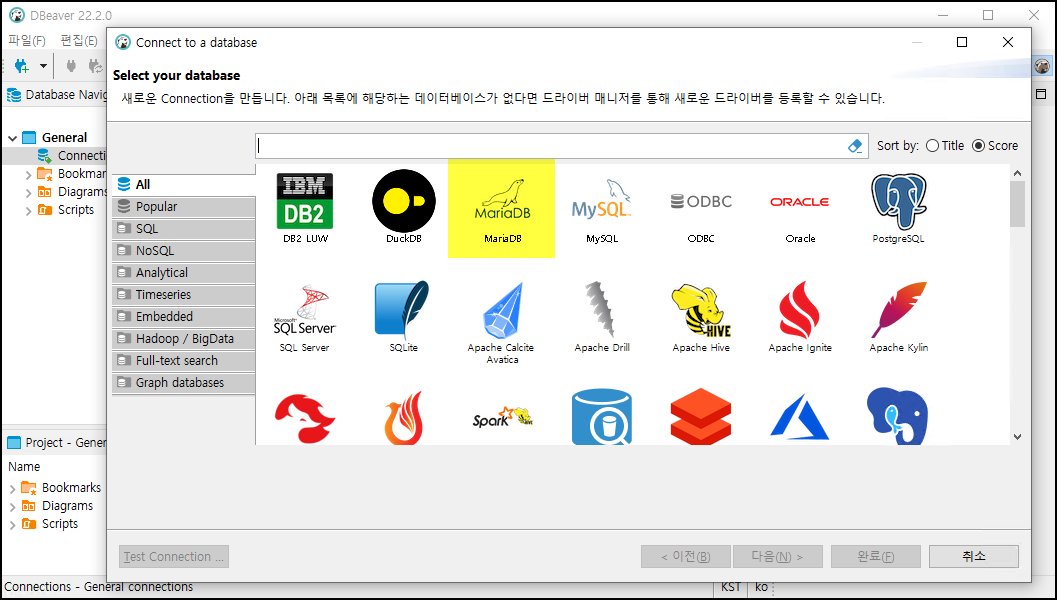Click the scroll down arrow of database list

coord(1017,437)
